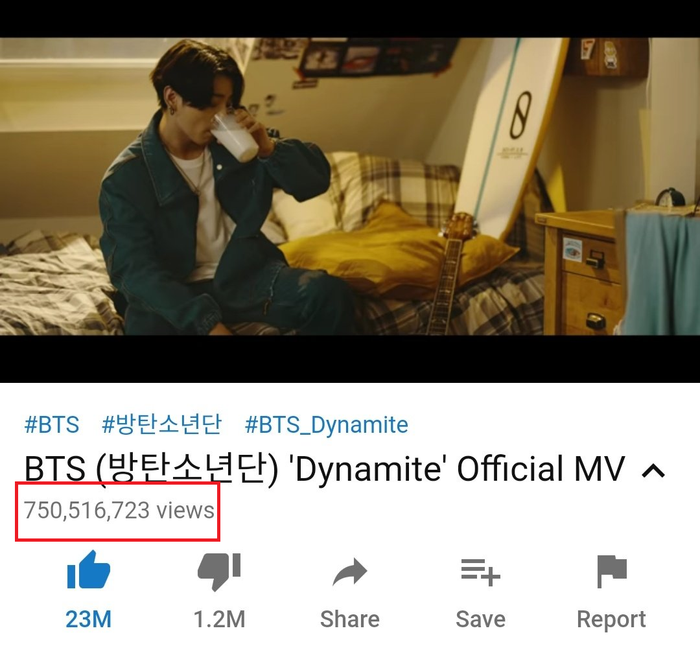Collapse the video description using the chevron
Screen dimensions: 700x653
click(x=653, y=470)
